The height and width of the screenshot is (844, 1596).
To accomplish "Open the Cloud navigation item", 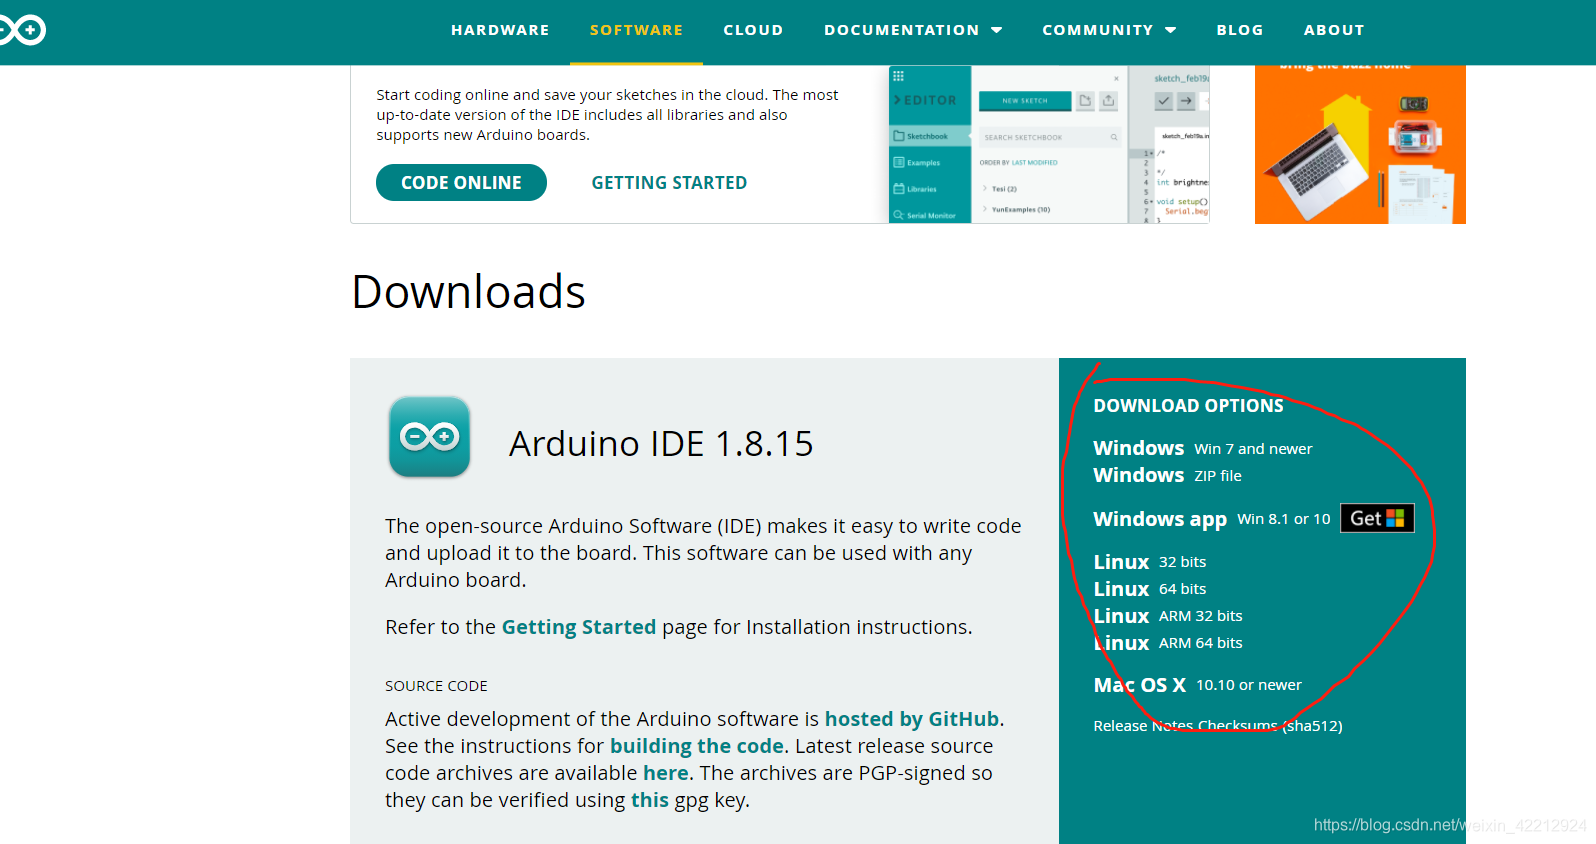I will tap(753, 30).
